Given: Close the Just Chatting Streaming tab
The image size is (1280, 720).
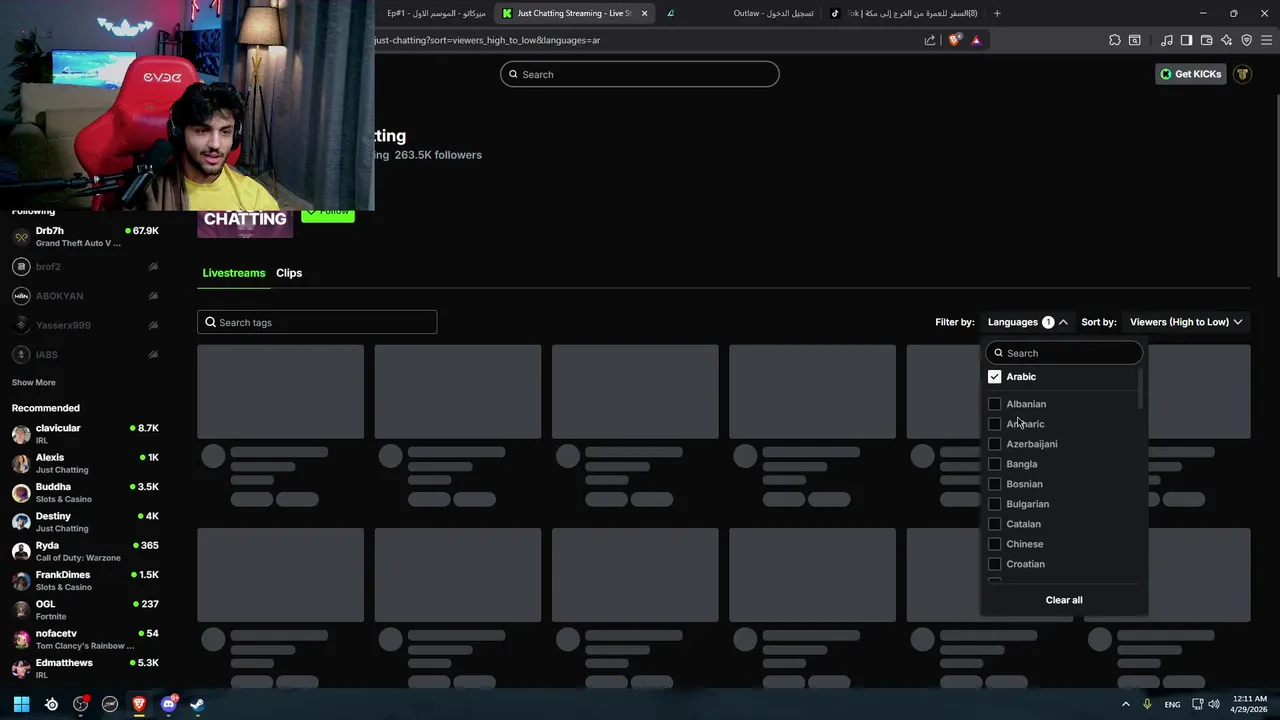Looking at the screenshot, I should [644, 13].
